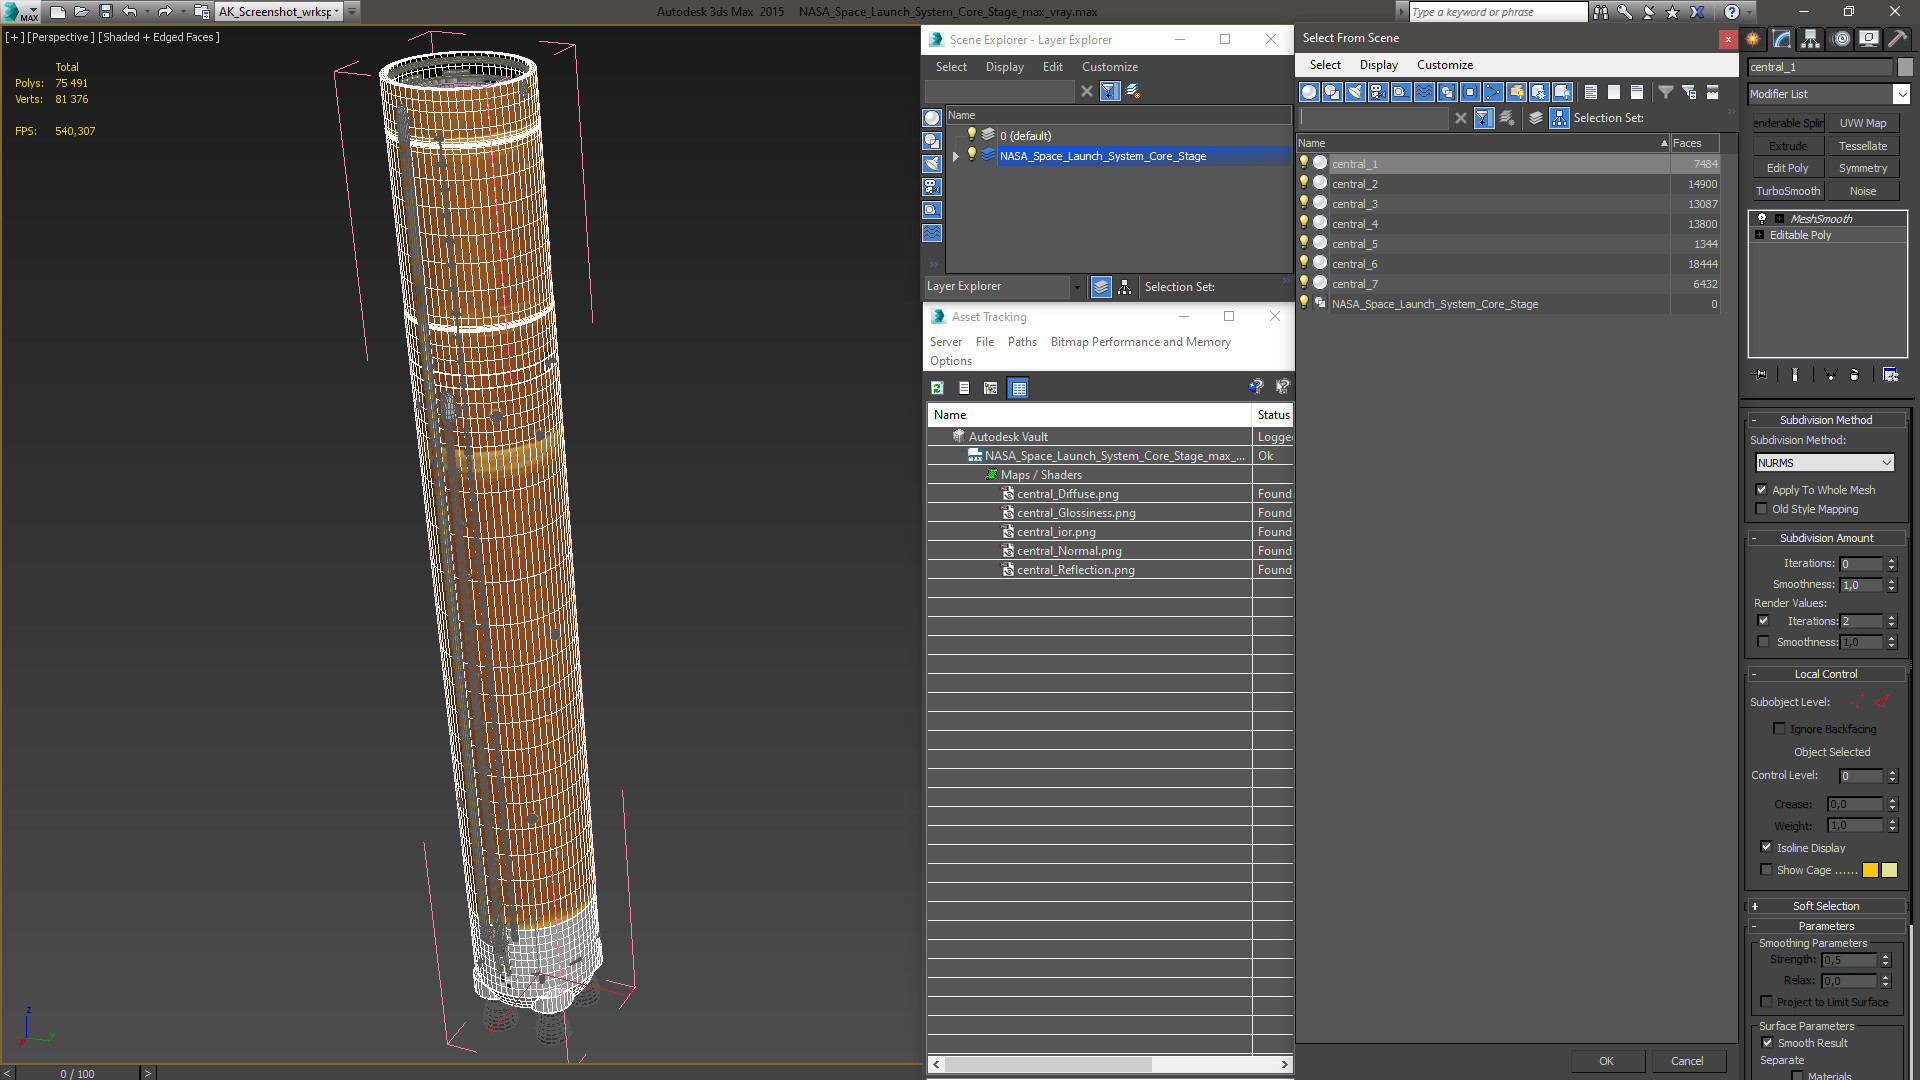The height and width of the screenshot is (1080, 1920).
Task: Enable Project to Limit Surface checkbox
Action: [x=1766, y=1002]
